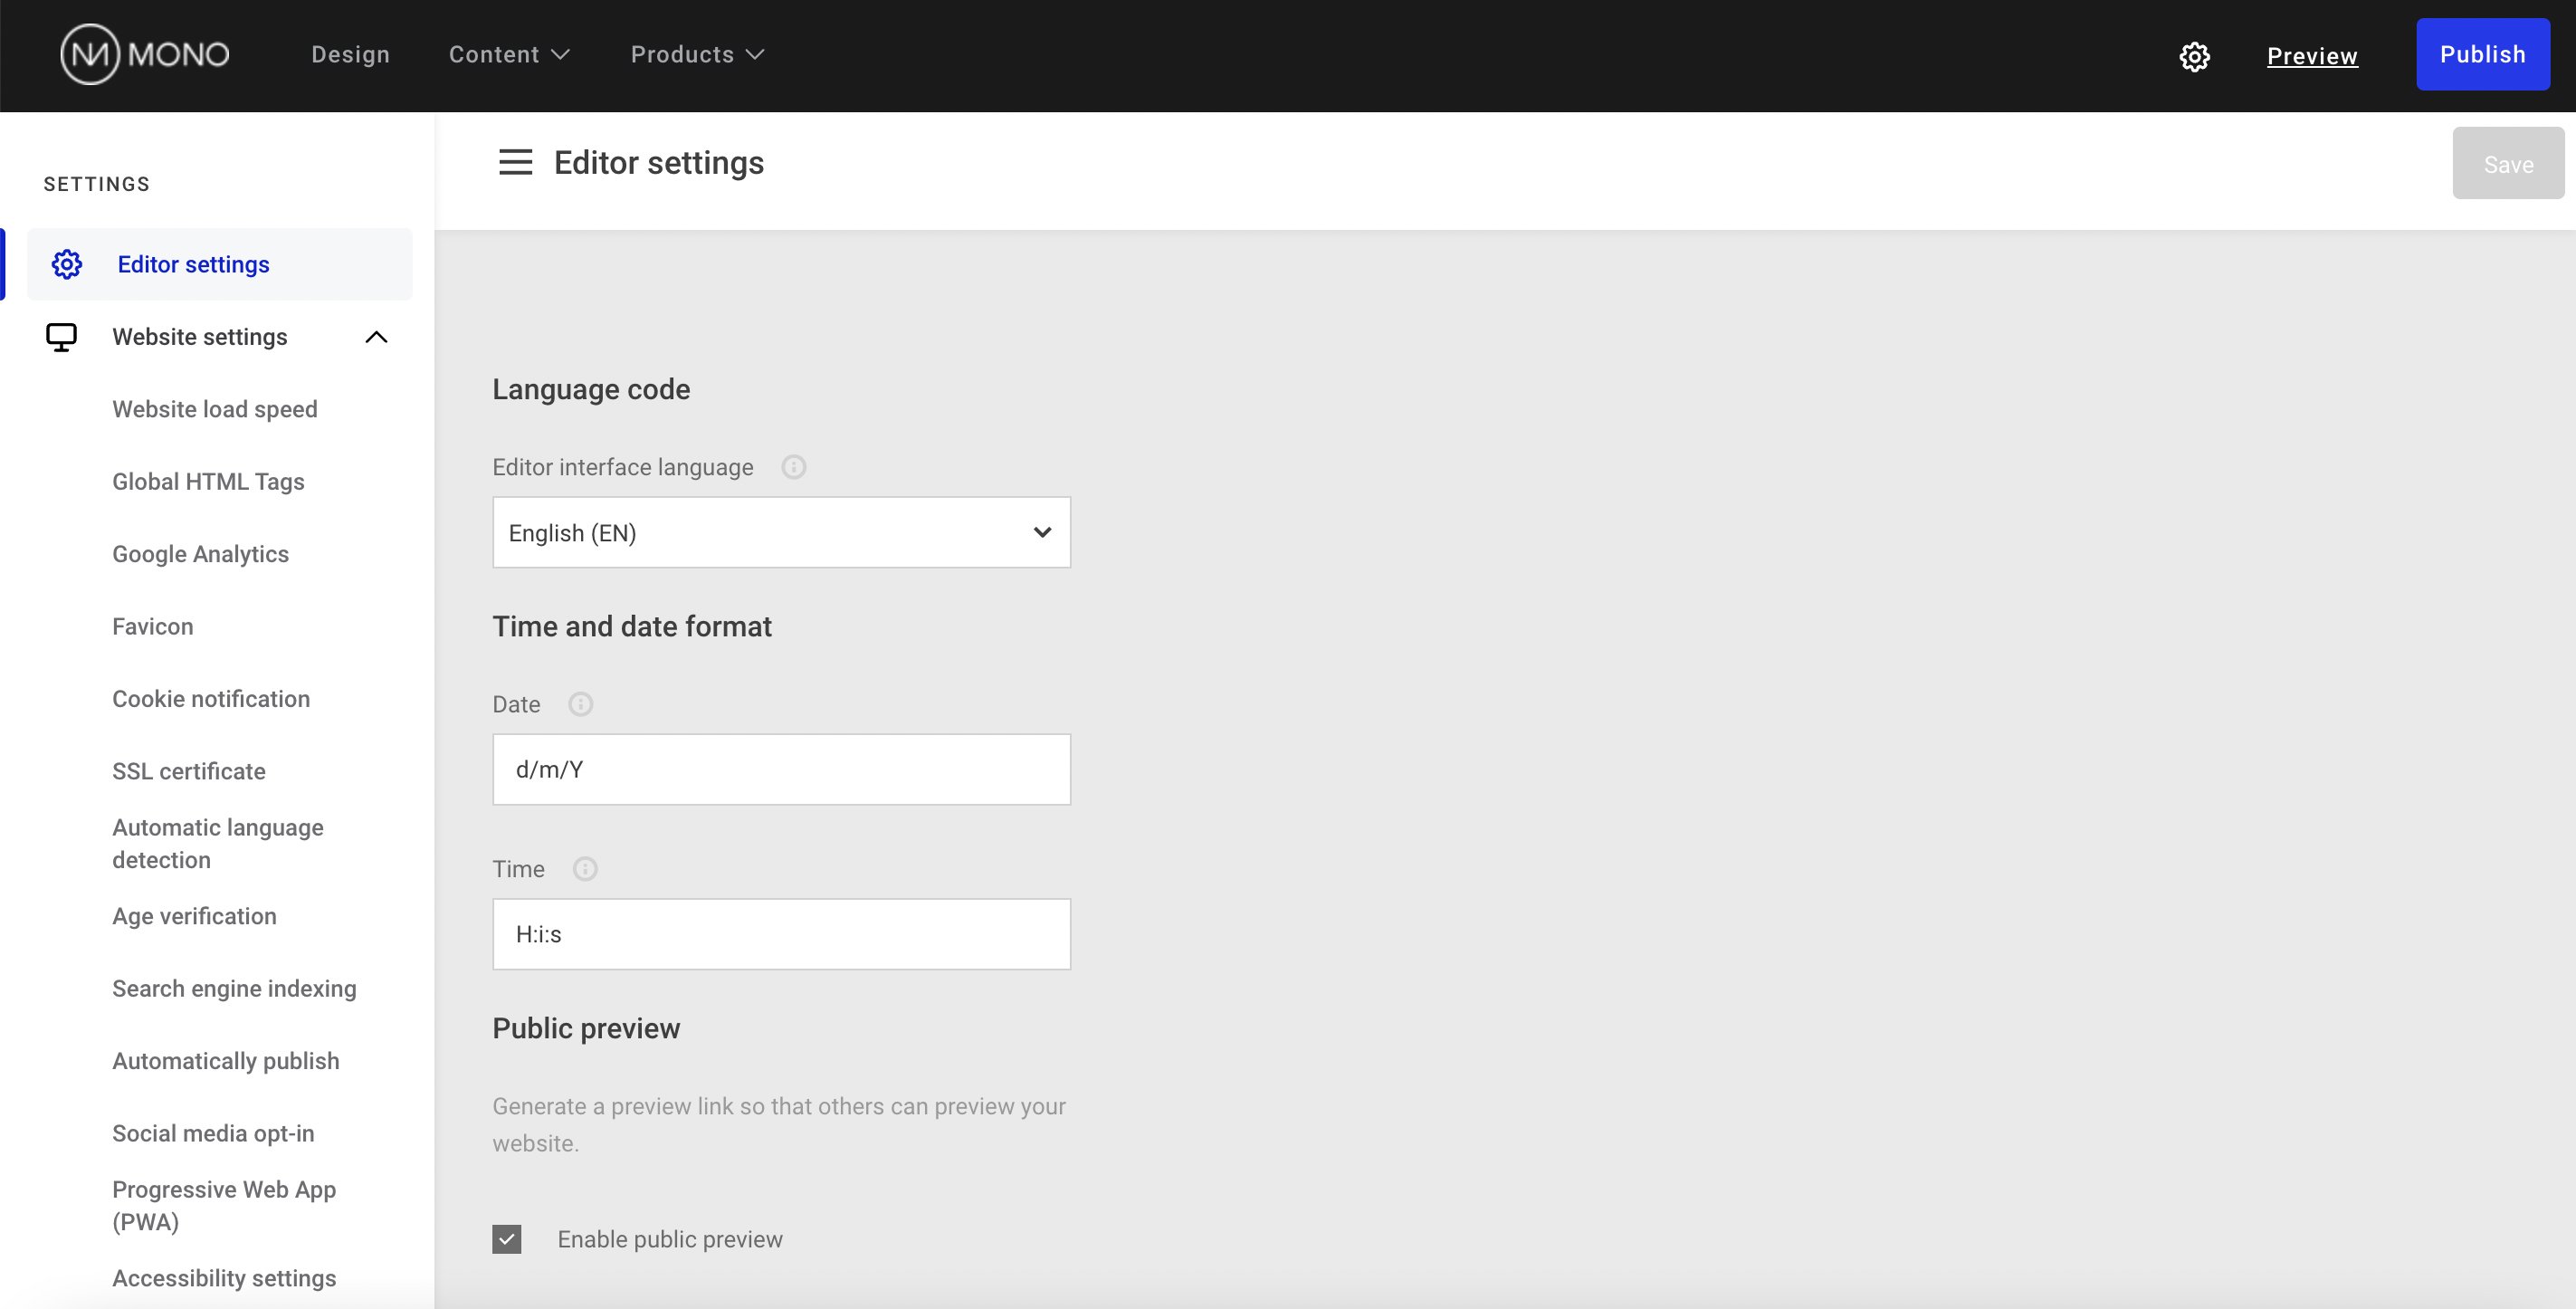The width and height of the screenshot is (2576, 1309).
Task: Open Age verification settings
Action: pyautogui.click(x=194, y=916)
